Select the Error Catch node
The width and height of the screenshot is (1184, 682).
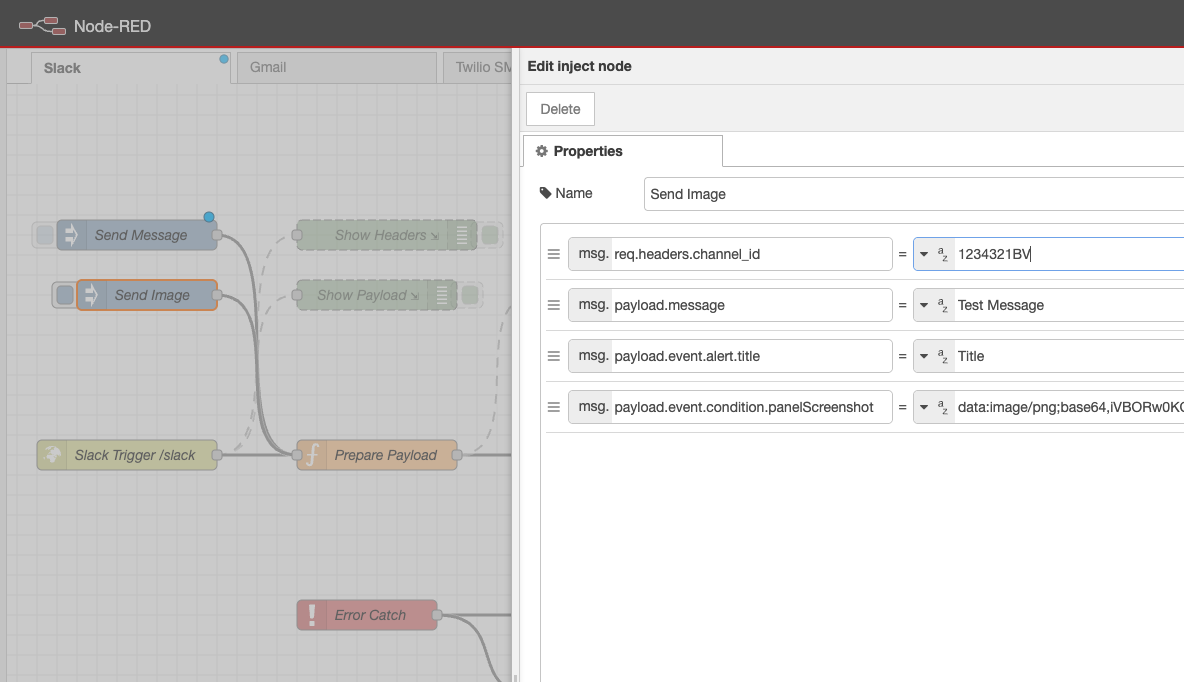[367, 615]
